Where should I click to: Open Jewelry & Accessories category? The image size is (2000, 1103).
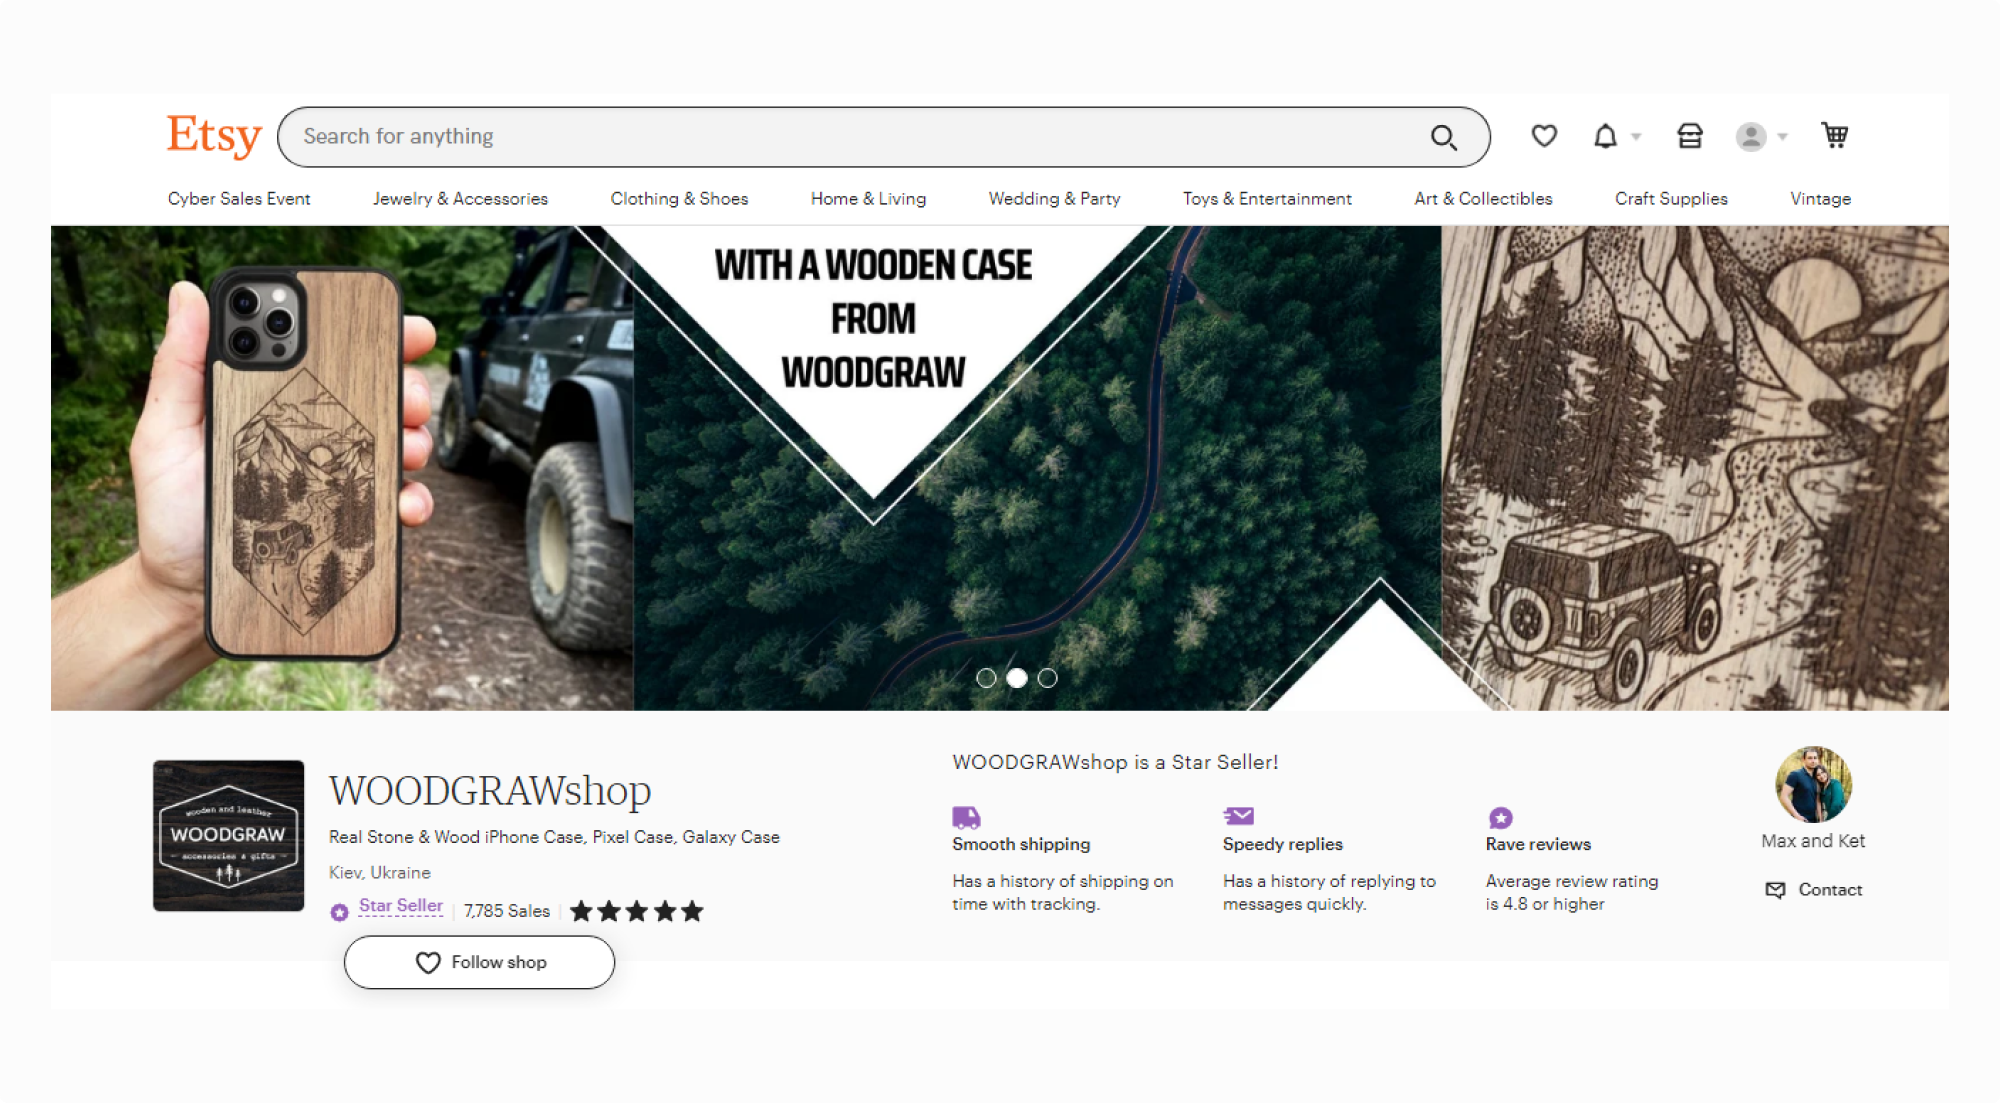(460, 199)
